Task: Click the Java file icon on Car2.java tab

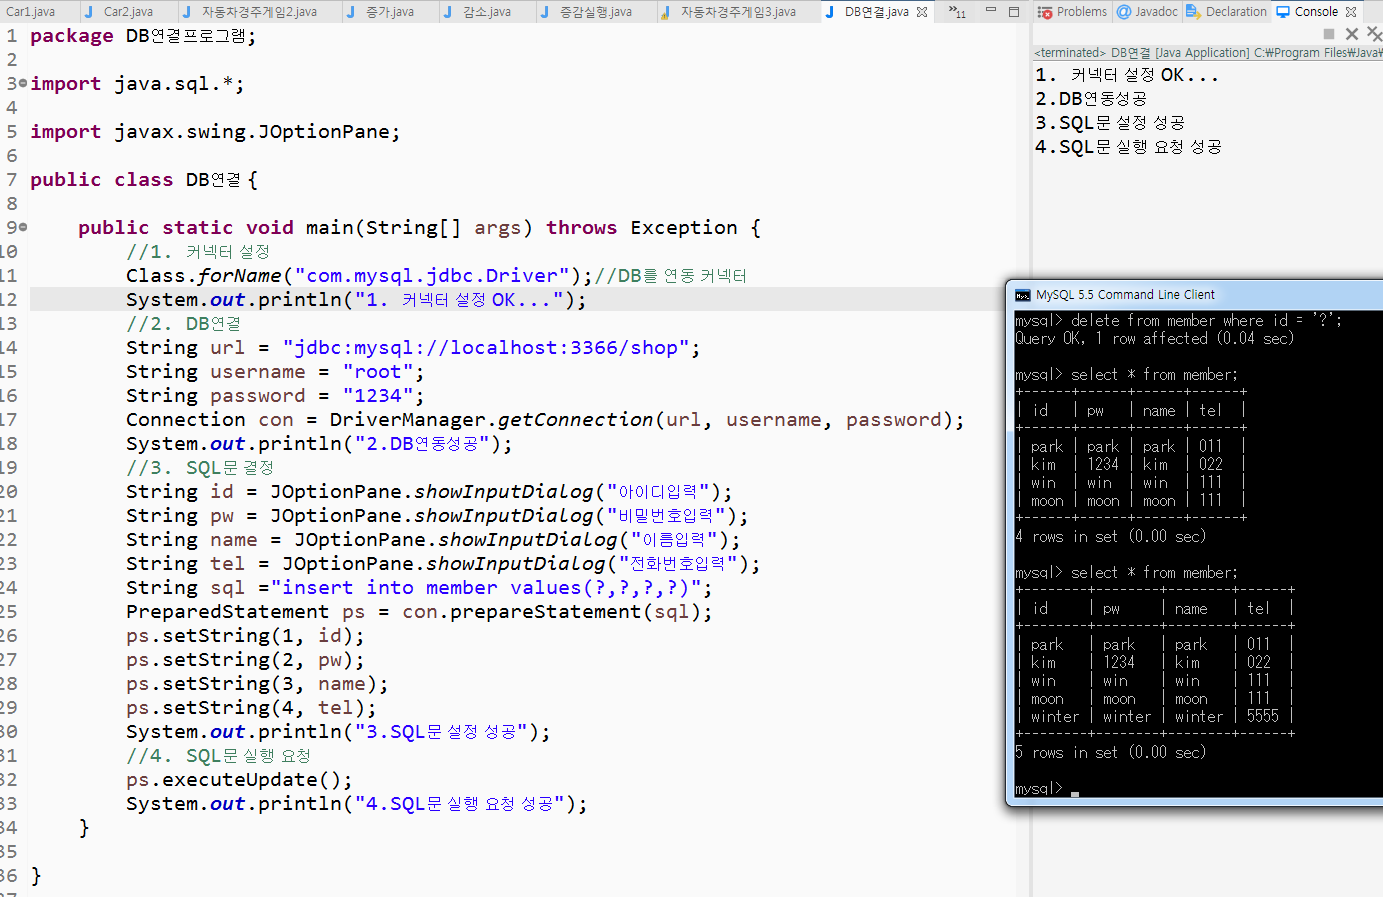Action: (89, 12)
